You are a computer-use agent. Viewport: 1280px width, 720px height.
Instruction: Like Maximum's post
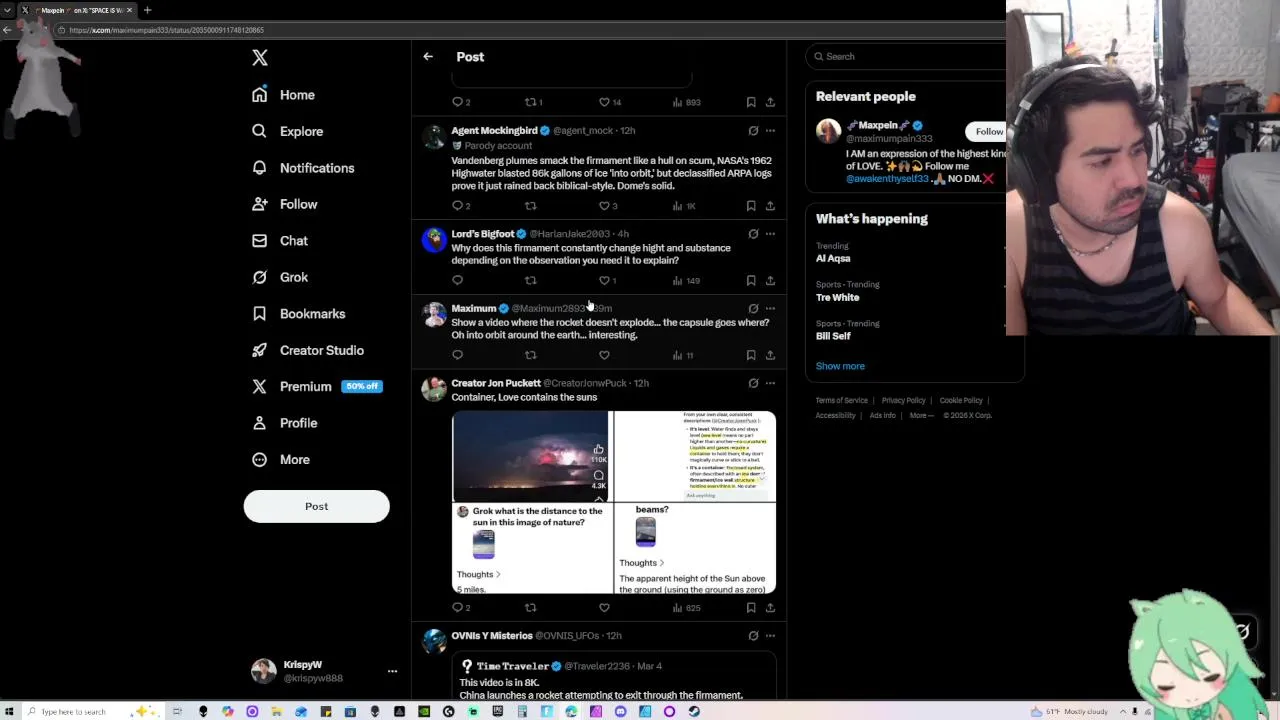point(604,355)
